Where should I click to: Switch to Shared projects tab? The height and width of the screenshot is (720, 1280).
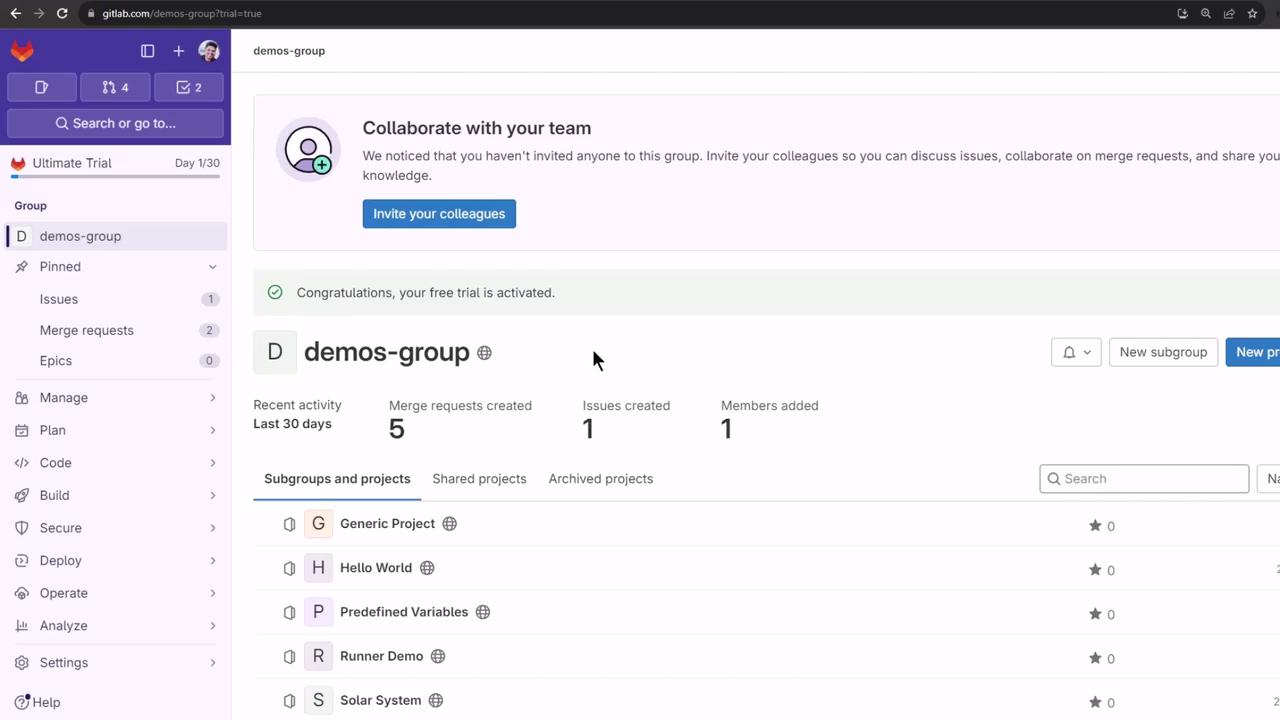479,479
